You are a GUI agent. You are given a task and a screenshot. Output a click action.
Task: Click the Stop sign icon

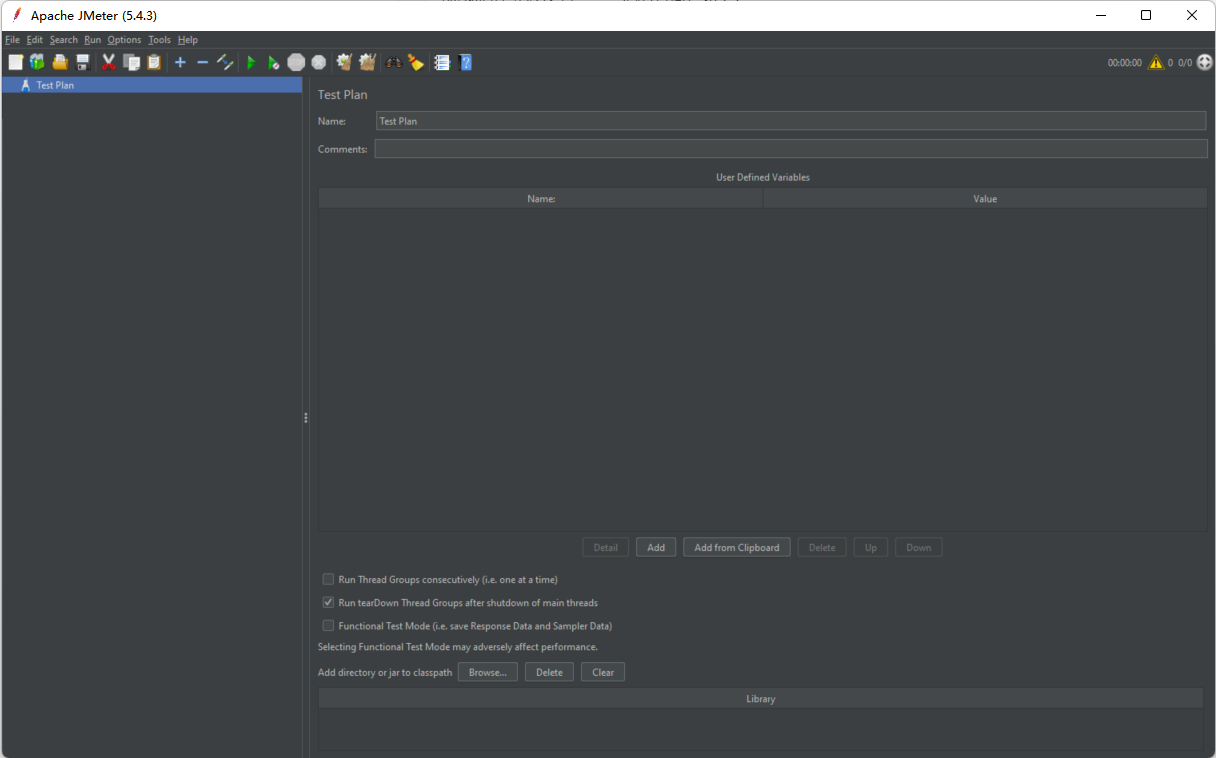pos(296,62)
